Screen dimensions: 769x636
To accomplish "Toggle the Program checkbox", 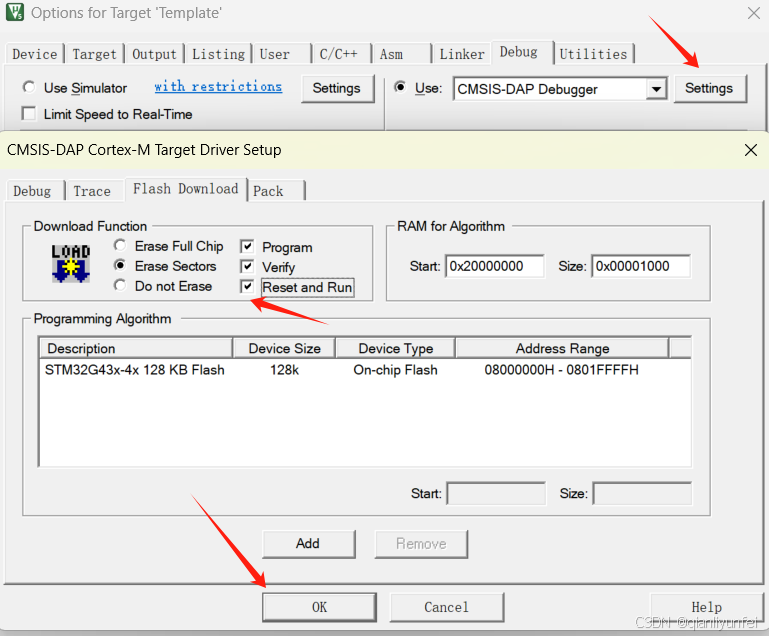I will pos(247,246).
